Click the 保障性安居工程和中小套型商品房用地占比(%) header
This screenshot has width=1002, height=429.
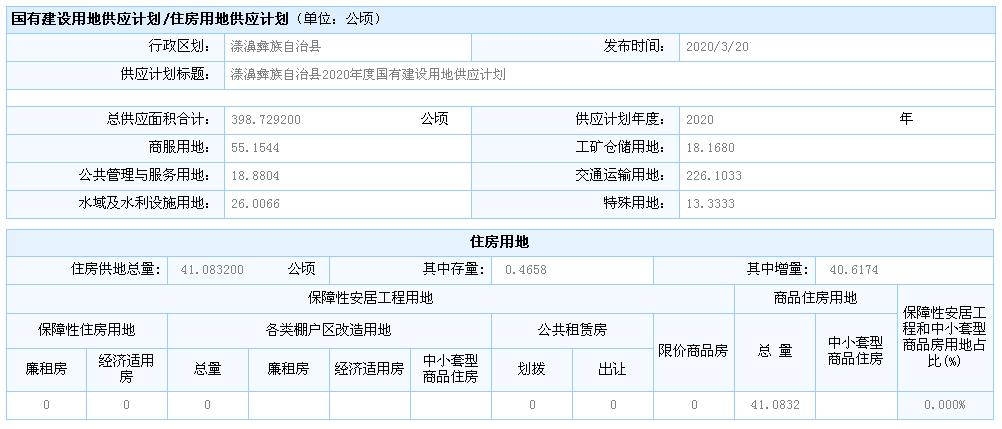[x=946, y=338]
